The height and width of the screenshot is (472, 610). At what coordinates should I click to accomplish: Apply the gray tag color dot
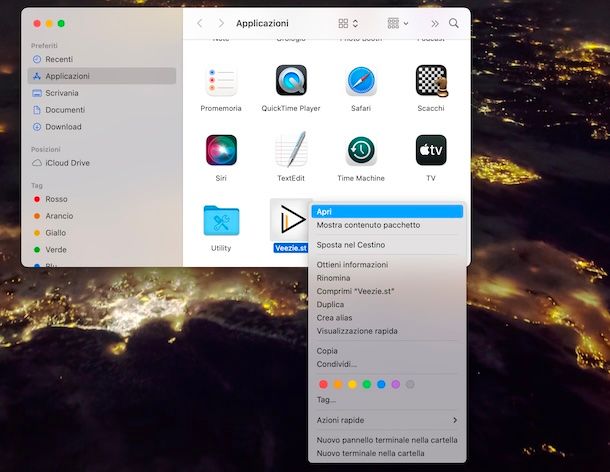(x=410, y=384)
